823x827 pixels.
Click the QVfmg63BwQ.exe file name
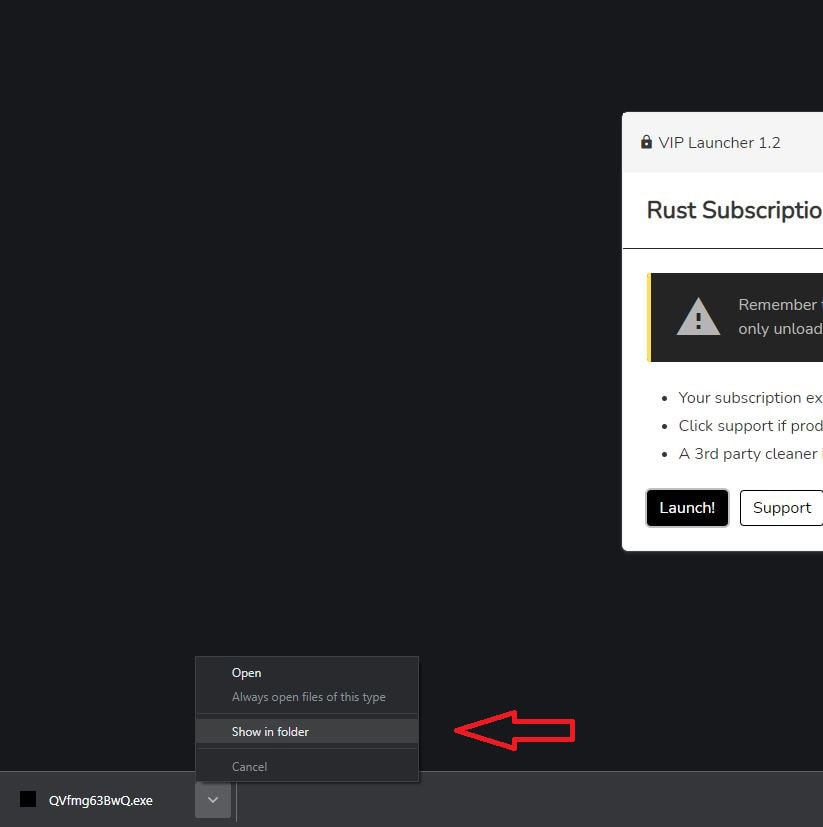click(x=100, y=800)
